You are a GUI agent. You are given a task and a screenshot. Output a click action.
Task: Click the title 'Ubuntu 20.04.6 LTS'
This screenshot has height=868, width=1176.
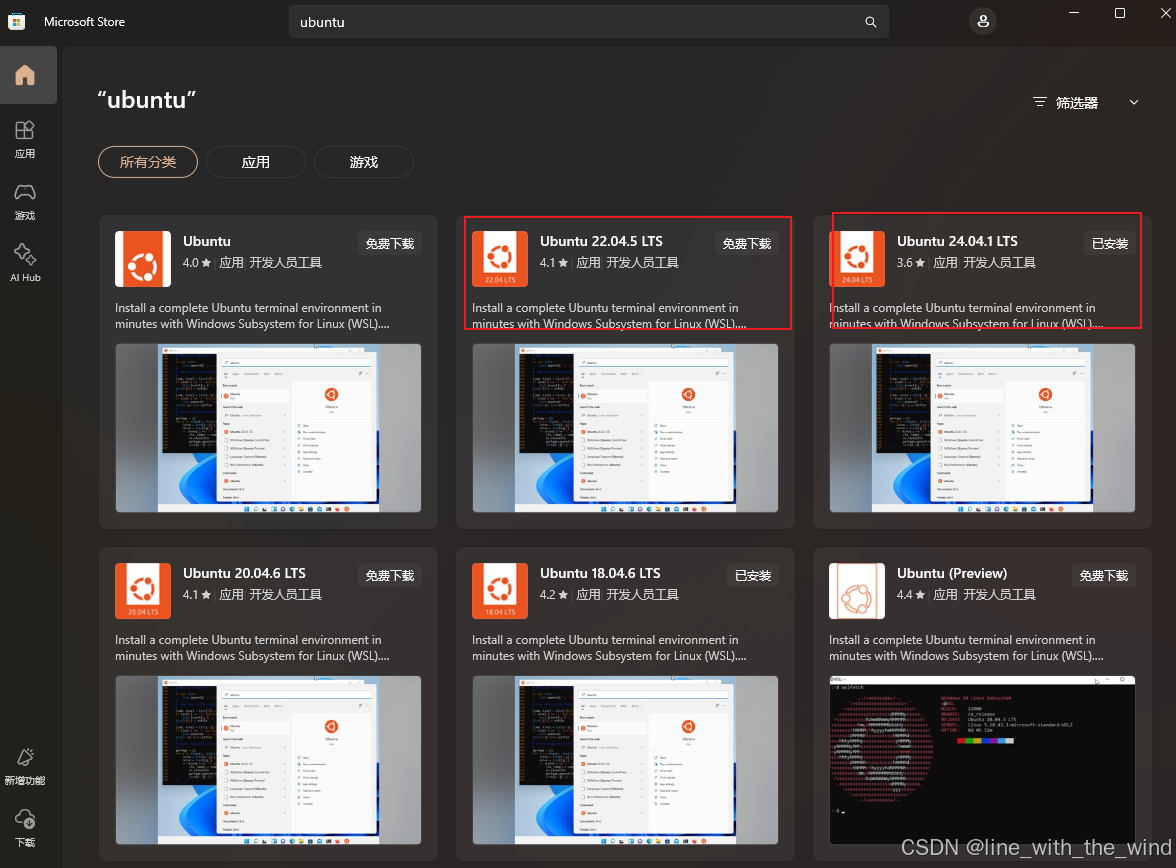[x=244, y=573]
